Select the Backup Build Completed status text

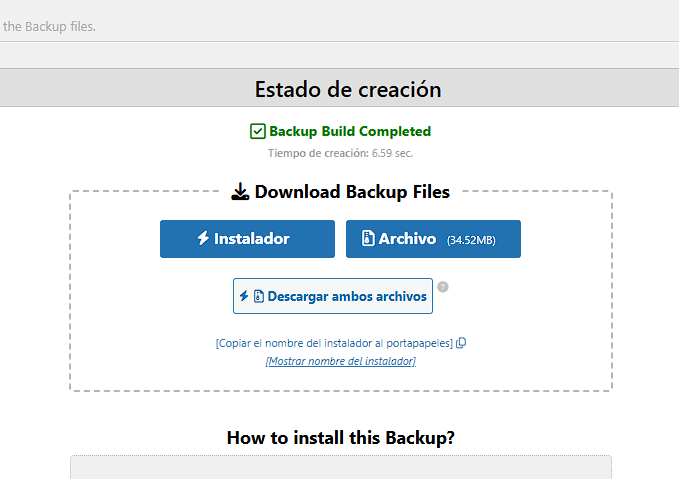[349, 131]
